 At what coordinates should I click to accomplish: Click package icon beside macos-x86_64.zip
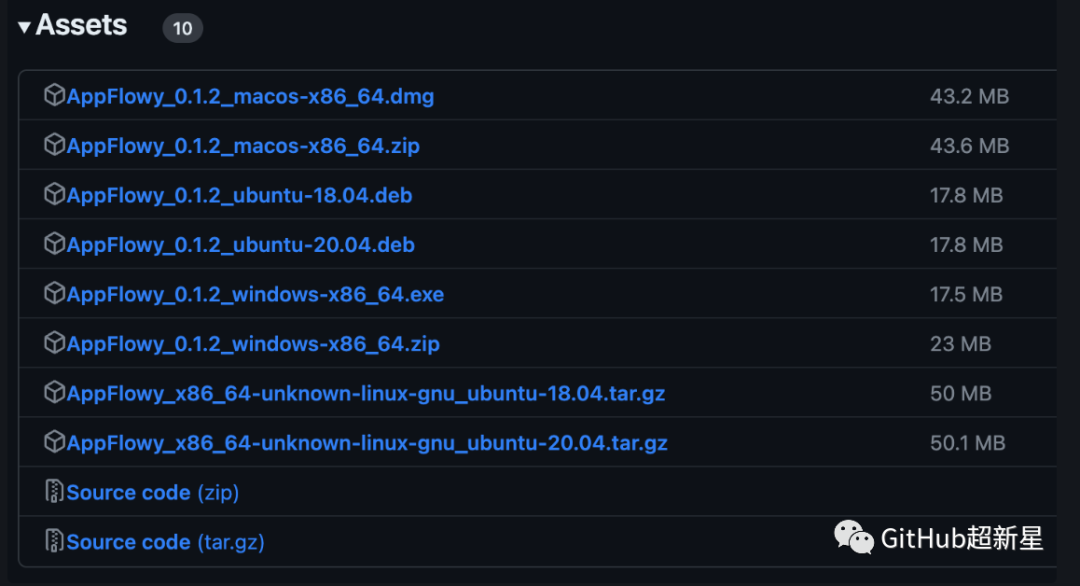click(54, 145)
